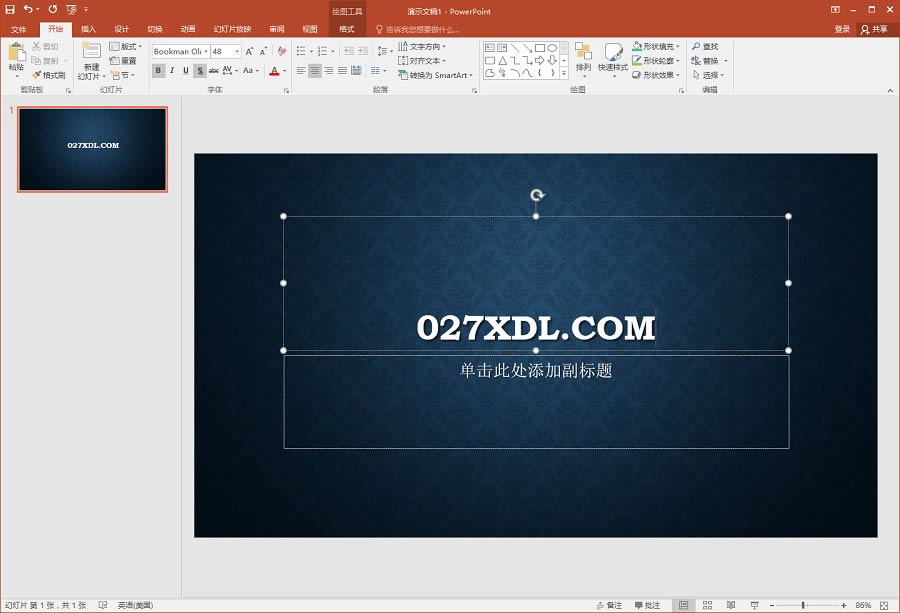Open the Slide Show (幻灯片放映) tab
Screen dimensions: 900x613
[232, 29]
